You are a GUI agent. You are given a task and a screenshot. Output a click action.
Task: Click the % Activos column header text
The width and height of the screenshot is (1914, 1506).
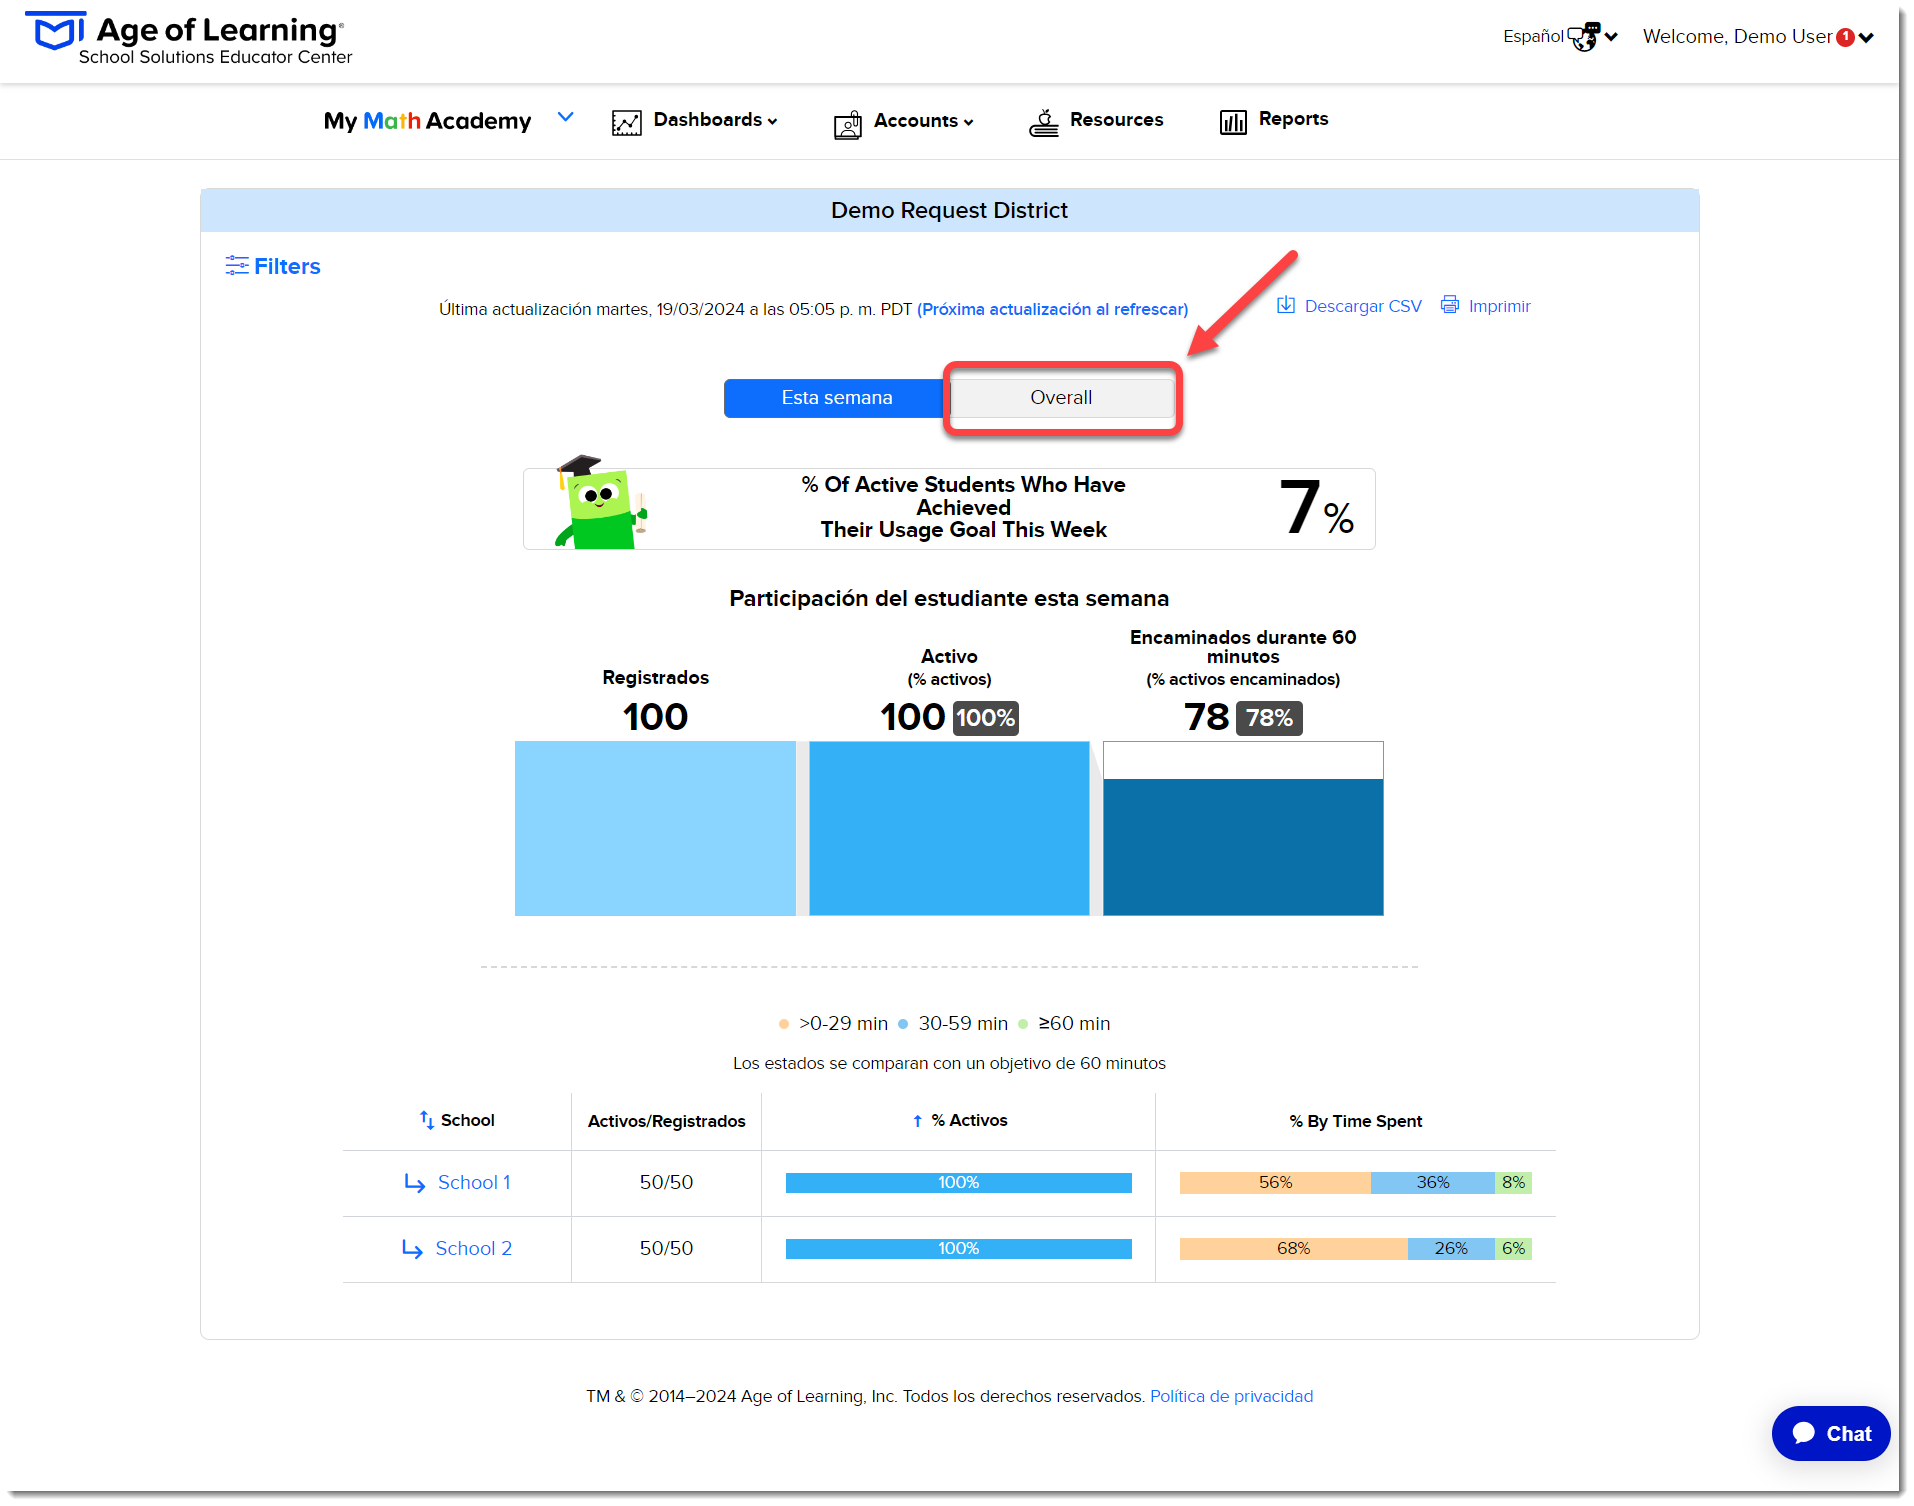click(x=969, y=1120)
